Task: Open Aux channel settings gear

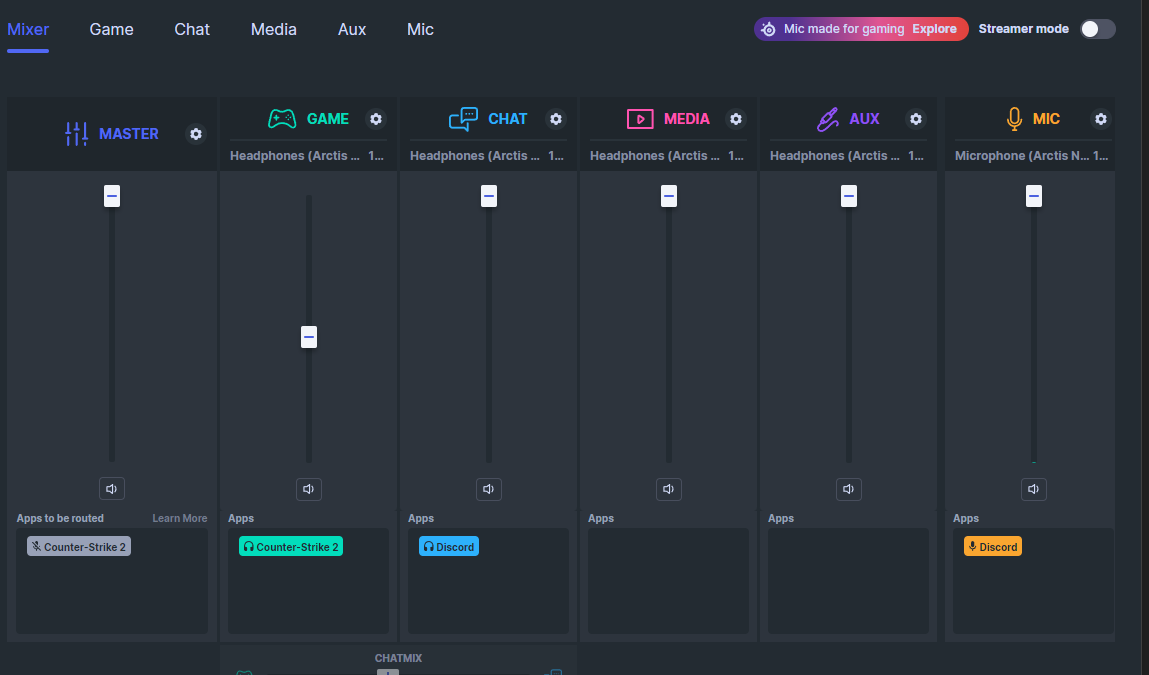Action: (916, 119)
